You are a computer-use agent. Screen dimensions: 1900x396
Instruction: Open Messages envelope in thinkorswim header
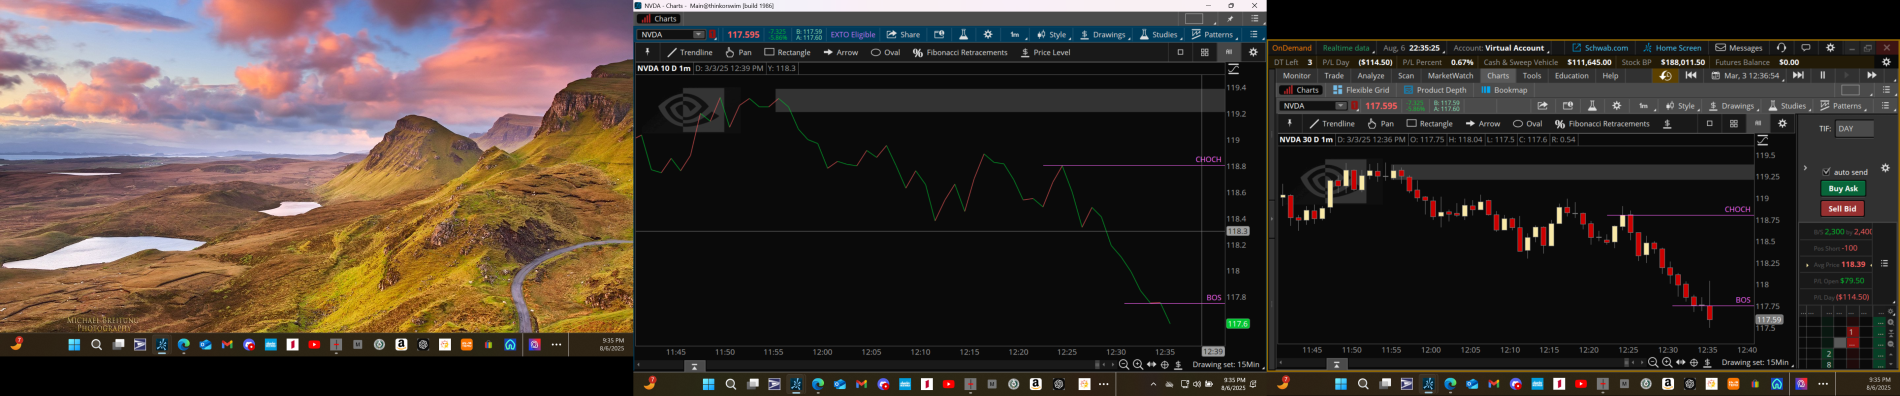(x=1739, y=48)
